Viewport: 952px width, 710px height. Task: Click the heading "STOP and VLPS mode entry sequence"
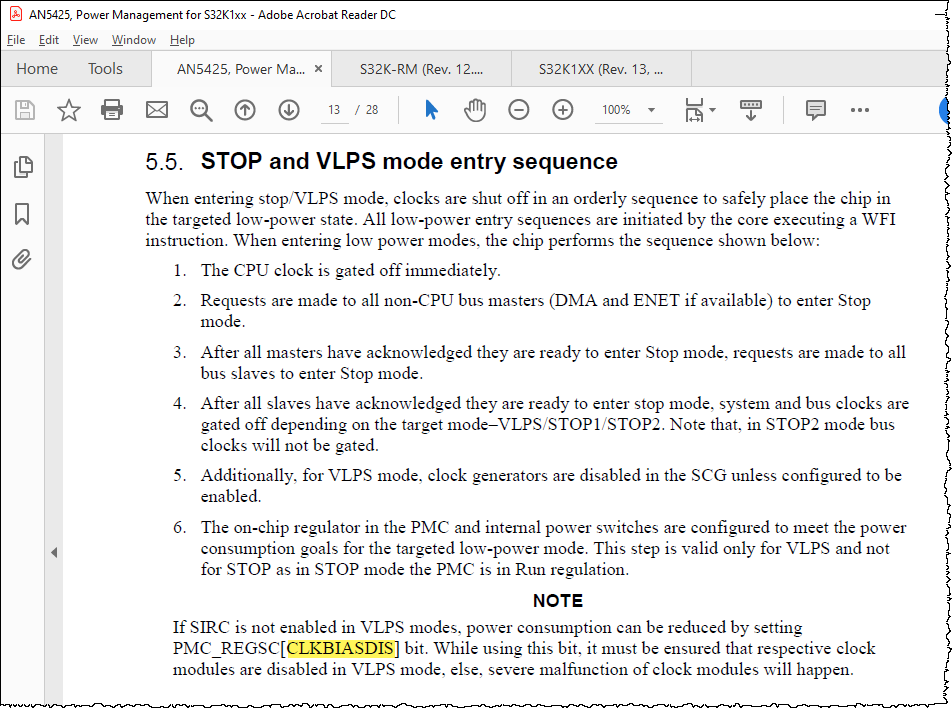tap(409, 162)
